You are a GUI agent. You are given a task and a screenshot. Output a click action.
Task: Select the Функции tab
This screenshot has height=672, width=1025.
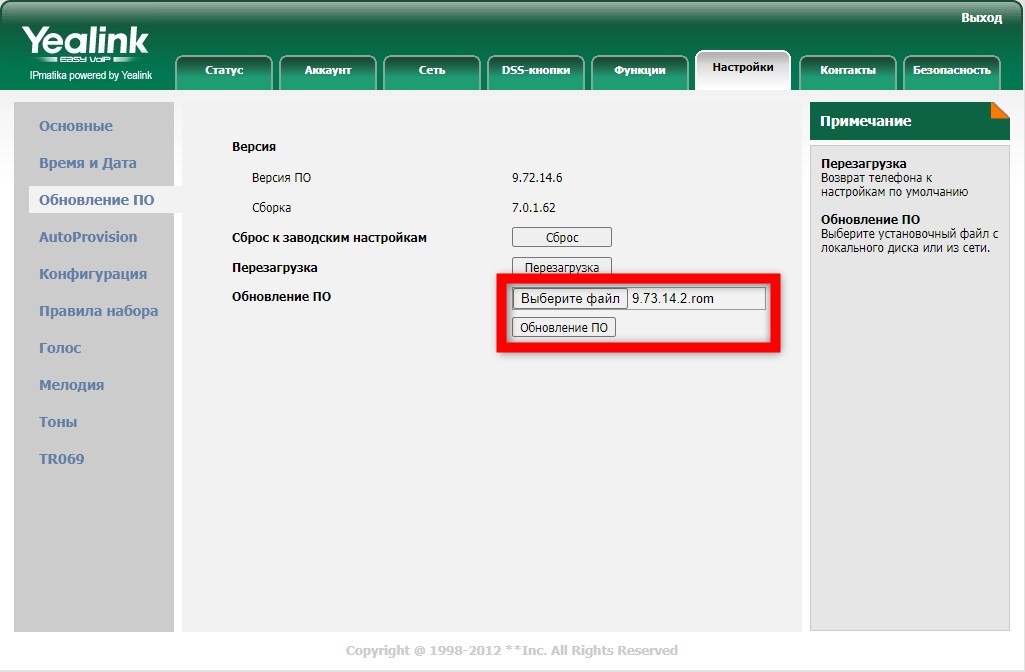tap(640, 71)
